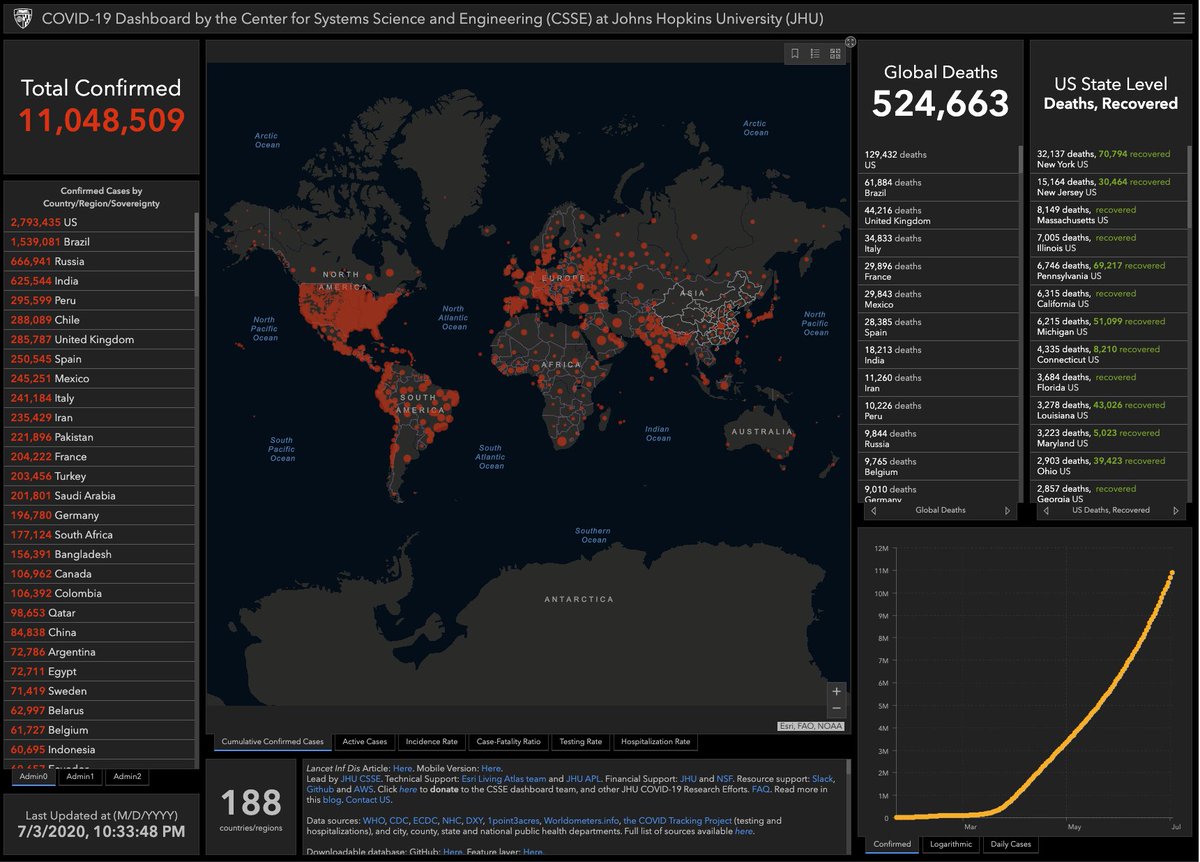Select Qatar in confirmed cases list
This screenshot has width=1200, height=862.
click(100, 613)
